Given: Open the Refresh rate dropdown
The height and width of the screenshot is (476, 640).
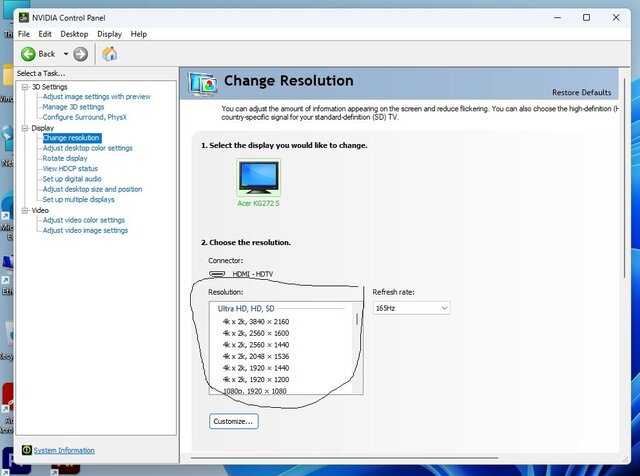Looking at the screenshot, I should coord(411,308).
